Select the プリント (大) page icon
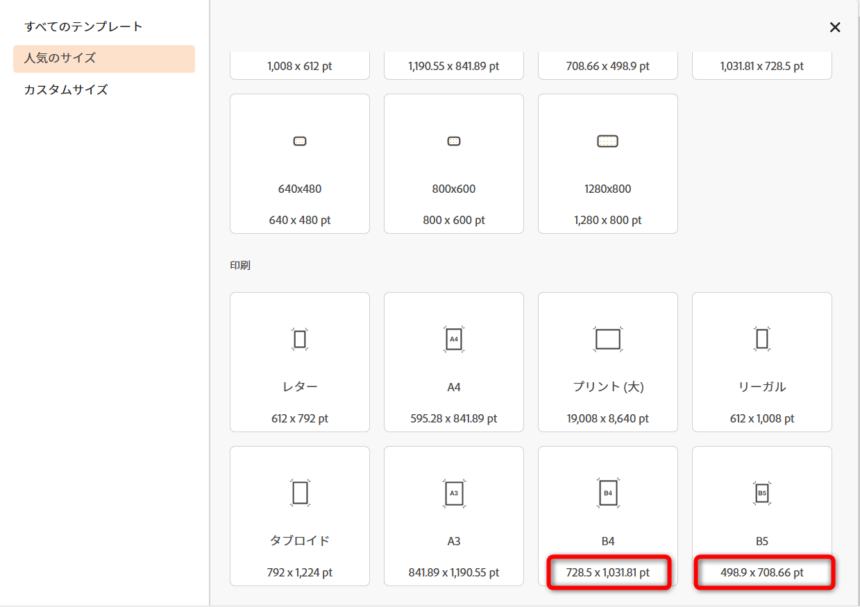Viewport: 860px width, 607px height. point(607,340)
